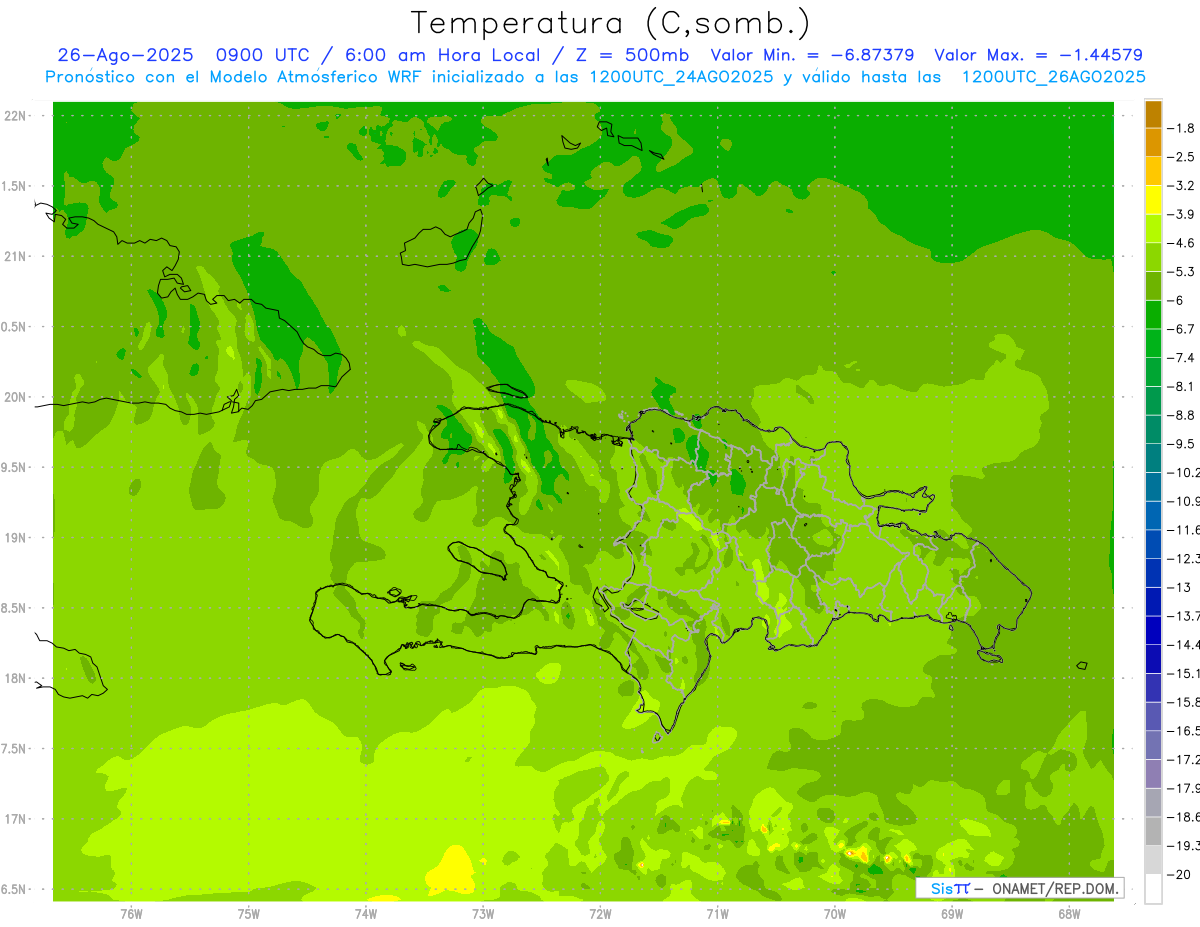Click the 76W longitude label
1200x927 pixels.
click(x=131, y=913)
